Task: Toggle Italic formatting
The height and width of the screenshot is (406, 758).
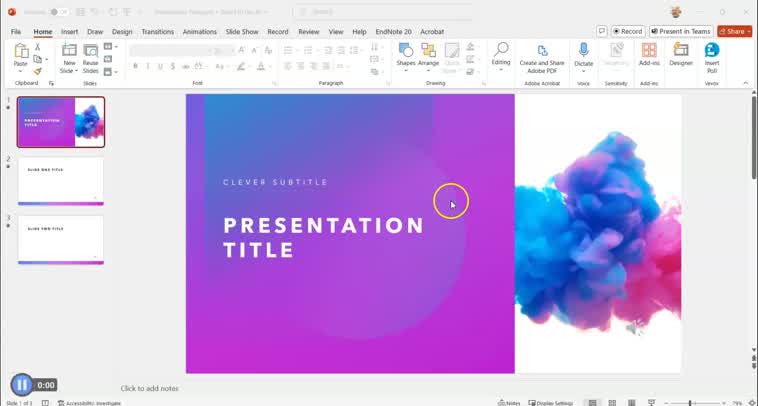Action: (x=147, y=66)
